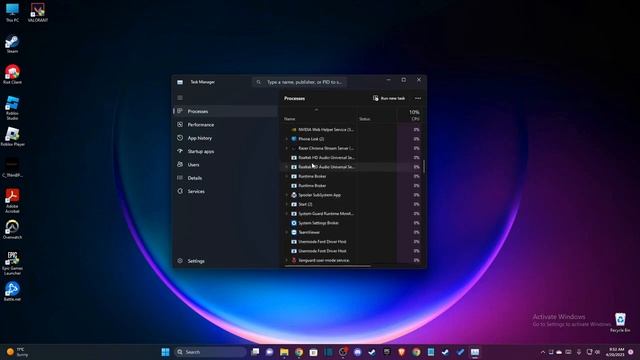
Task: Select the Roblox Player desktop shortcut
Action: [x=12, y=137]
